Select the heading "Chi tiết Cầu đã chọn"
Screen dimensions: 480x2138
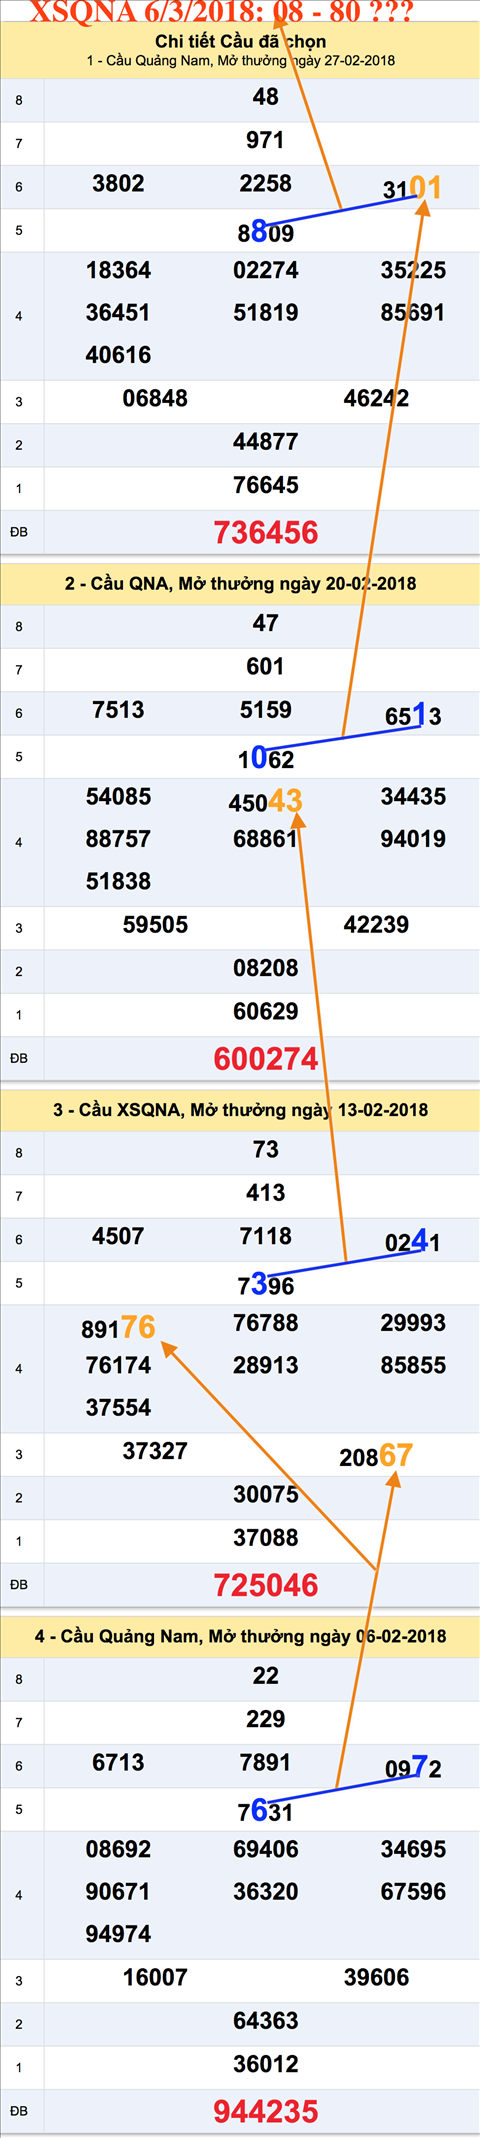240,41
